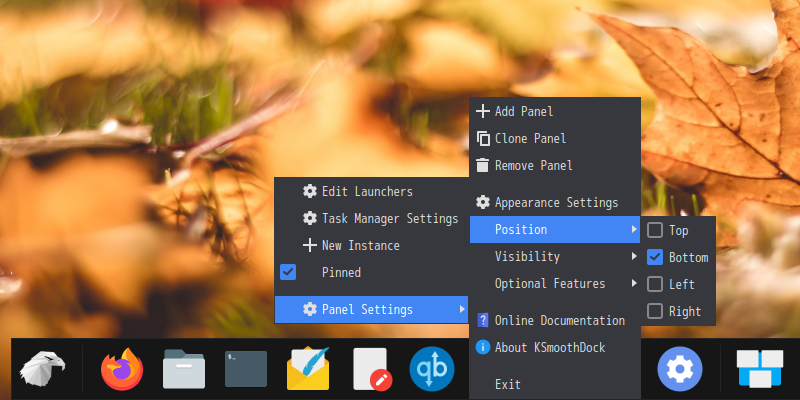The height and width of the screenshot is (400, 800).
Task: Check the Top position checkbox
Action: pyautogui.click(x=655, y=230)
